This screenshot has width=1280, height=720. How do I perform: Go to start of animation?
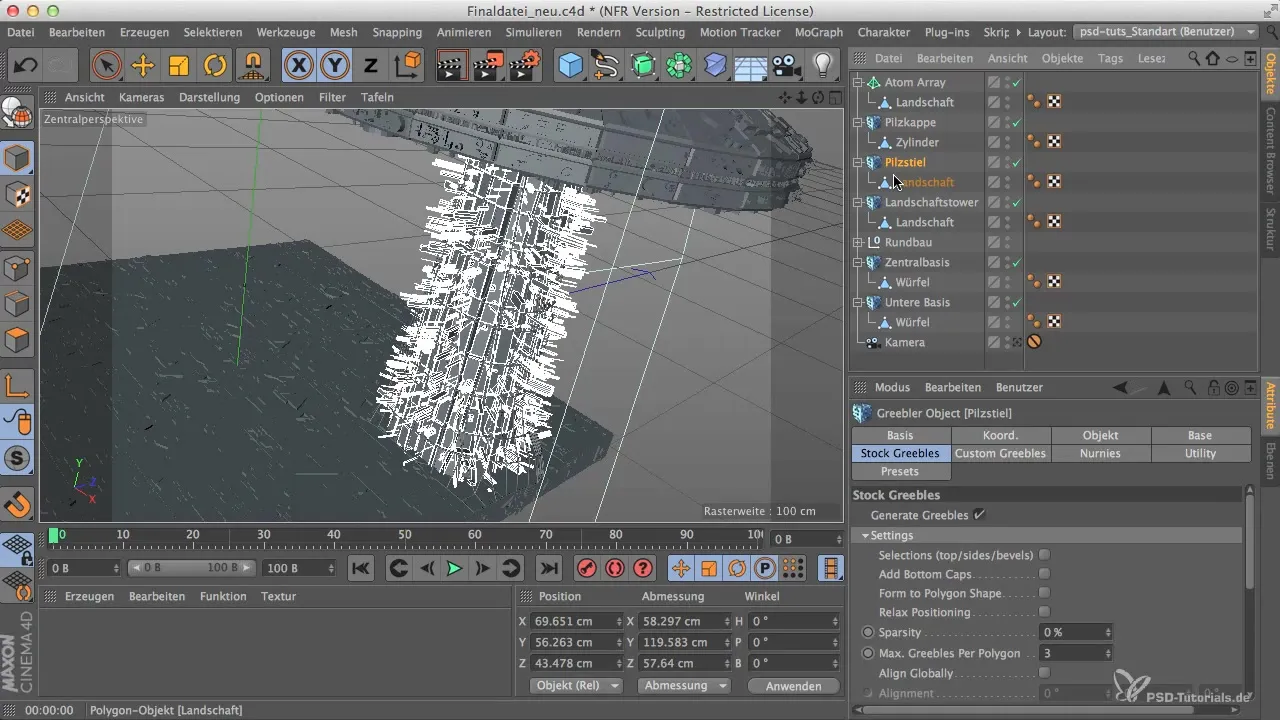361,568
